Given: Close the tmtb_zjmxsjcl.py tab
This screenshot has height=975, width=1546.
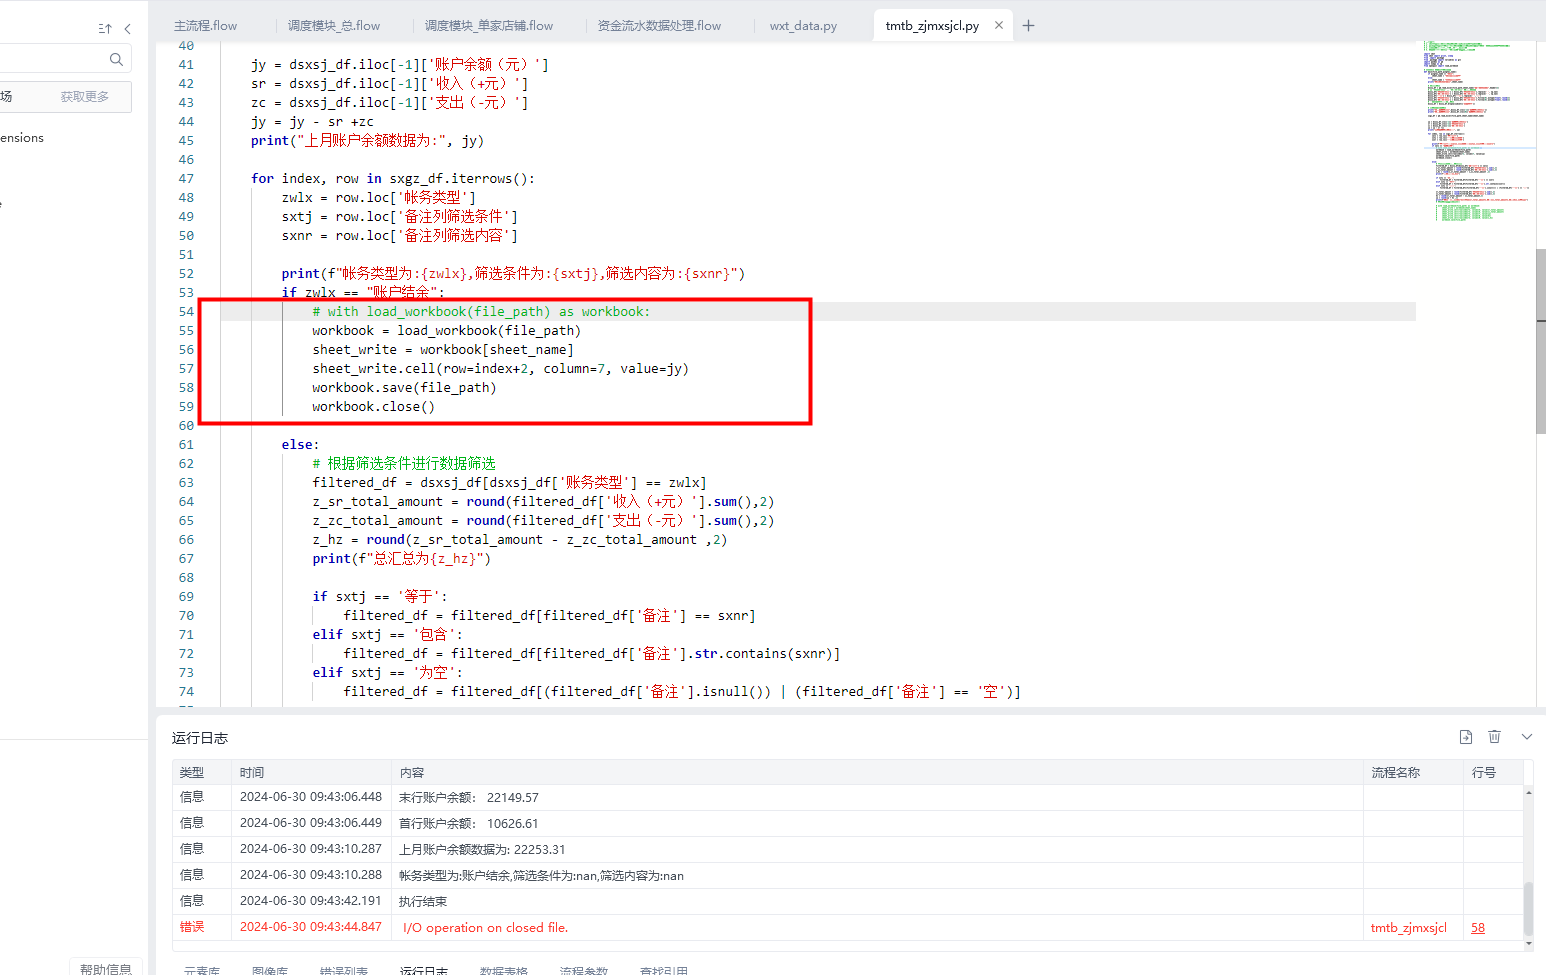Looking at the screenshot, I should click(x=998, y=26).
